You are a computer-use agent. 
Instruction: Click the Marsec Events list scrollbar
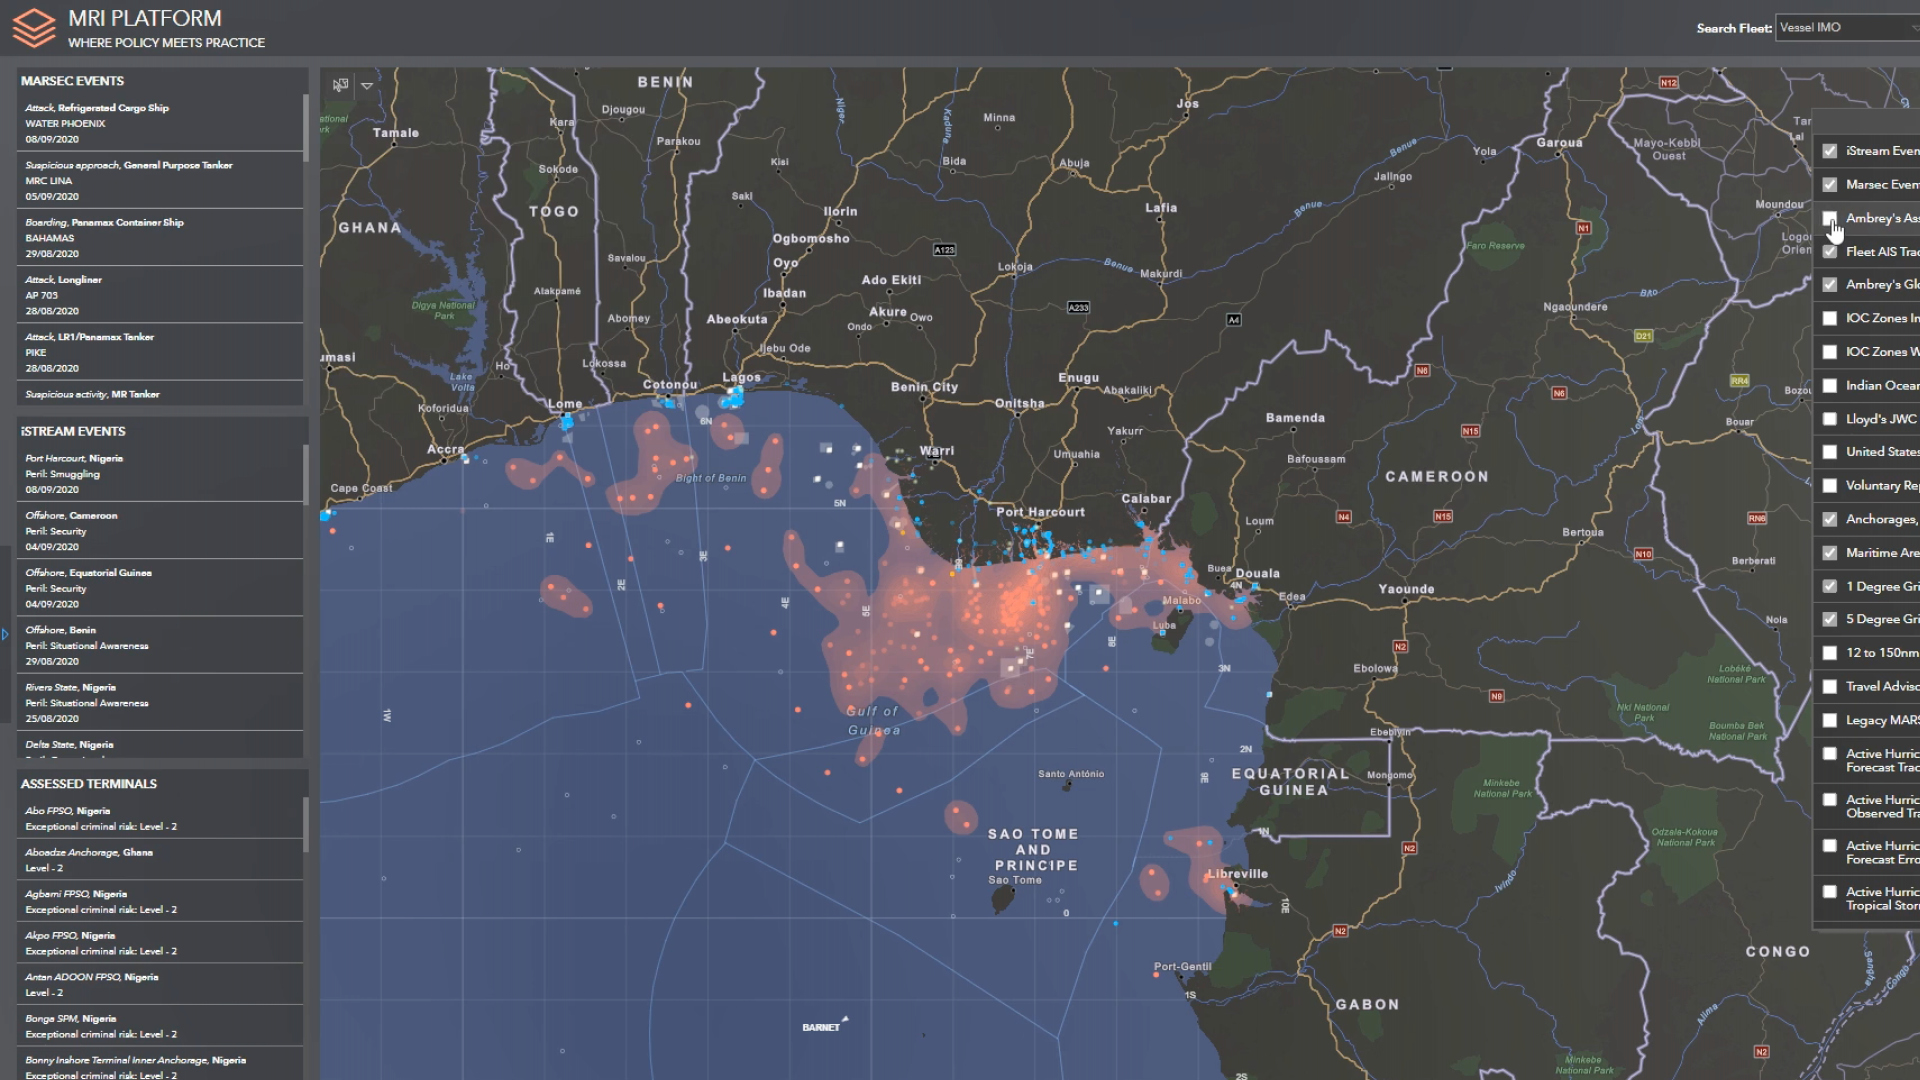(x=305, y=128)
